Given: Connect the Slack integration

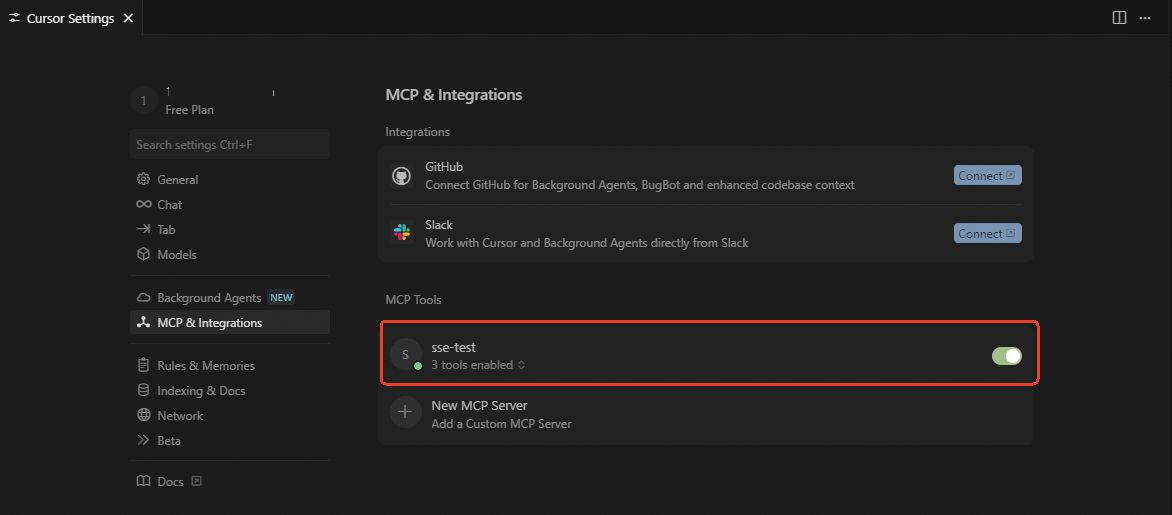Looking at the screenshot, I should [x=987, y=233].
